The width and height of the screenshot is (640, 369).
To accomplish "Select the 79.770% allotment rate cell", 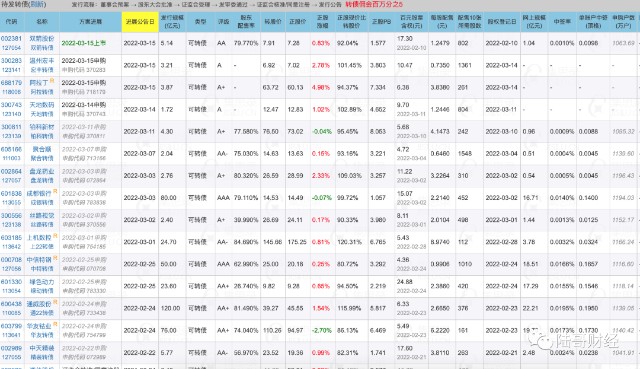I will [246, 43].
